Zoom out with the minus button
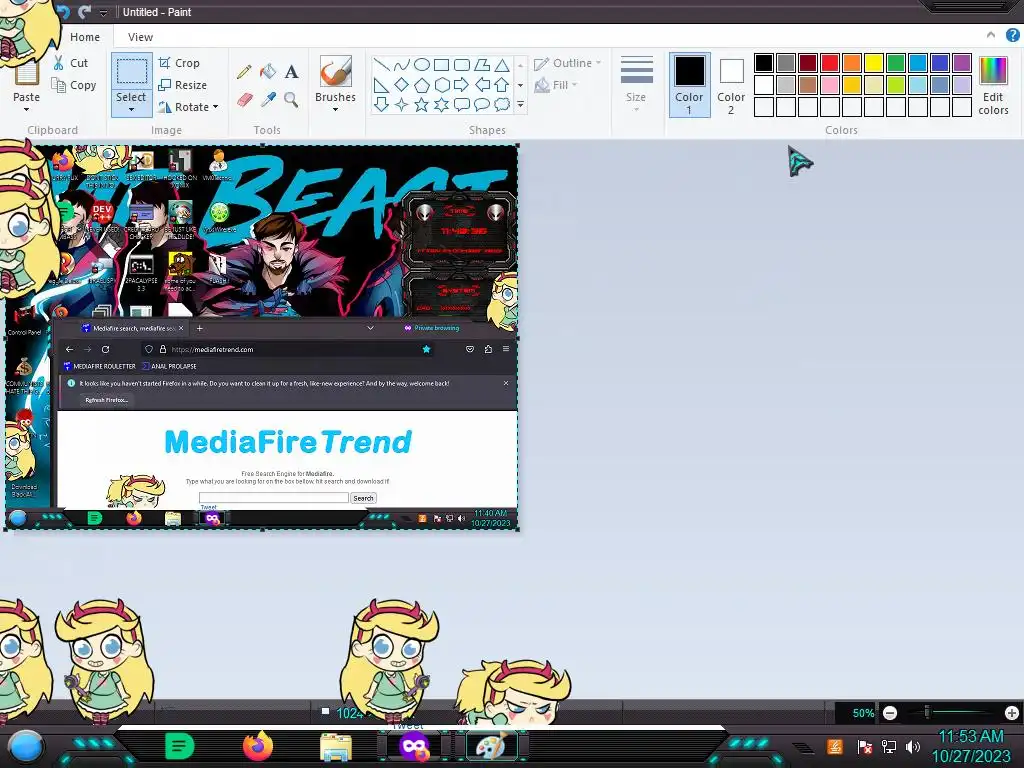Screen dimensions: 1024x768 tap(890, 713)
